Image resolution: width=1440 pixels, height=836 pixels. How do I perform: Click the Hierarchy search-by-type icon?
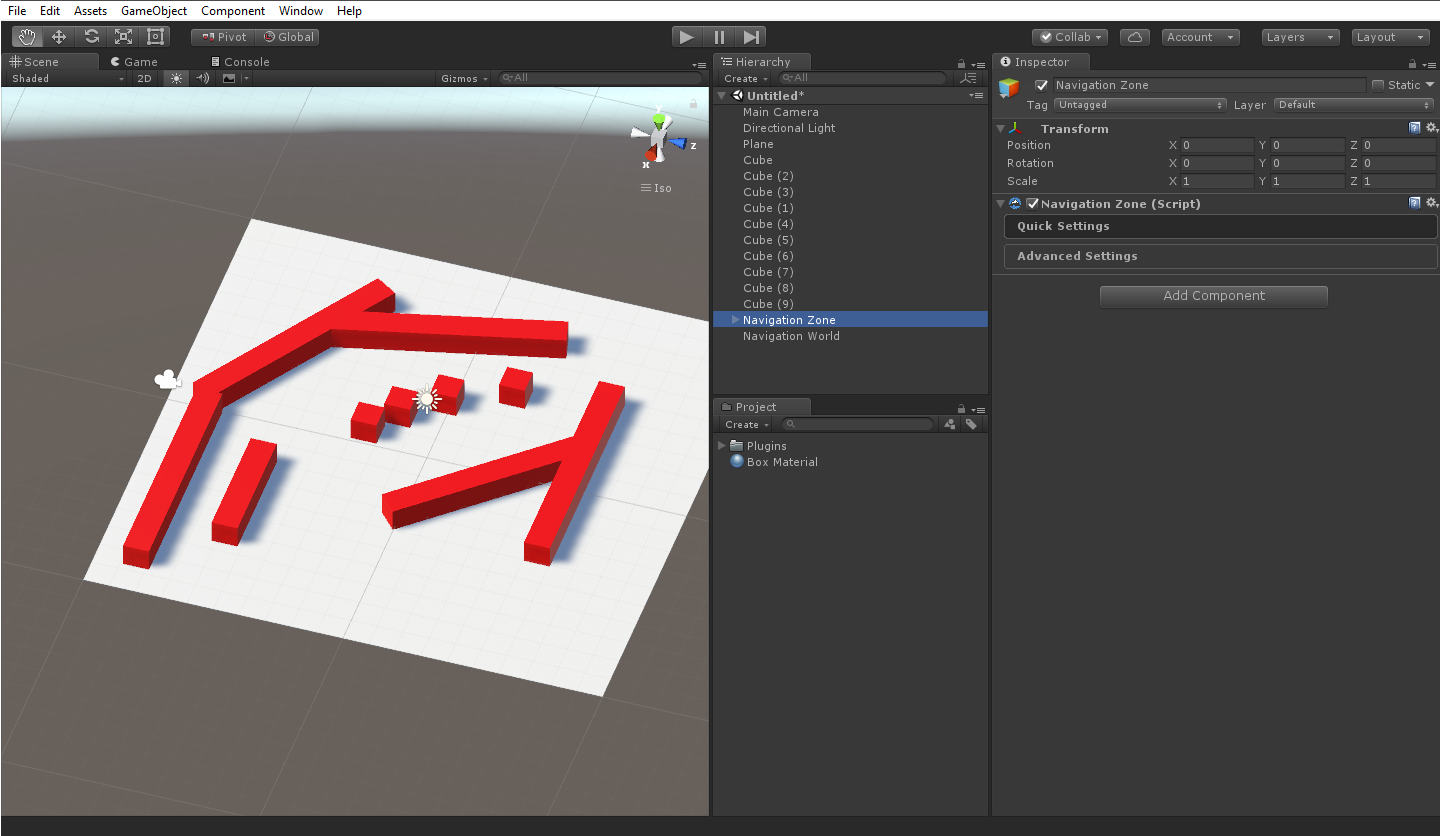pyautogui.click(x=966, y=78)
